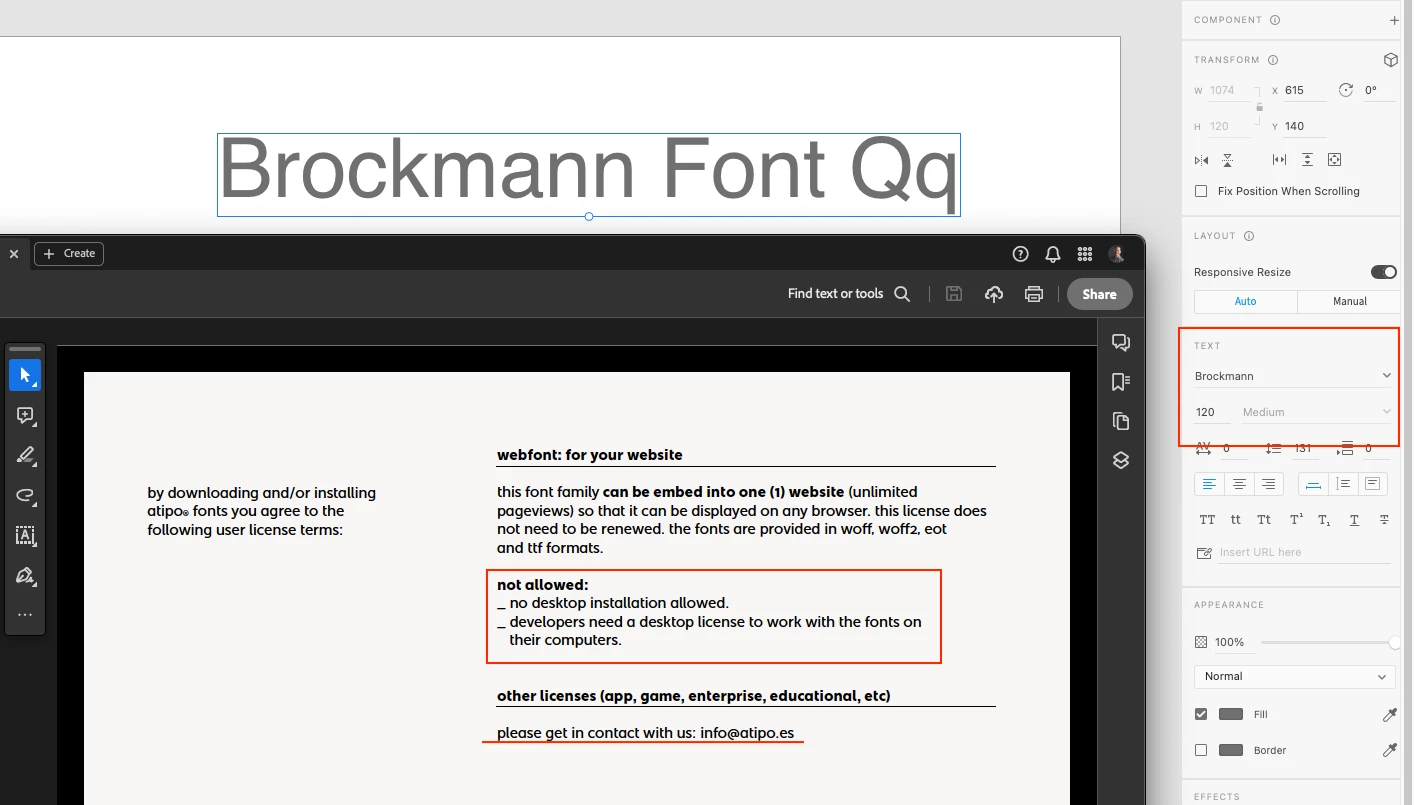This screenshot has width=1414, height=805.
Task: Switch responsive resize to the Auto tab
Action: point(1246,301)
